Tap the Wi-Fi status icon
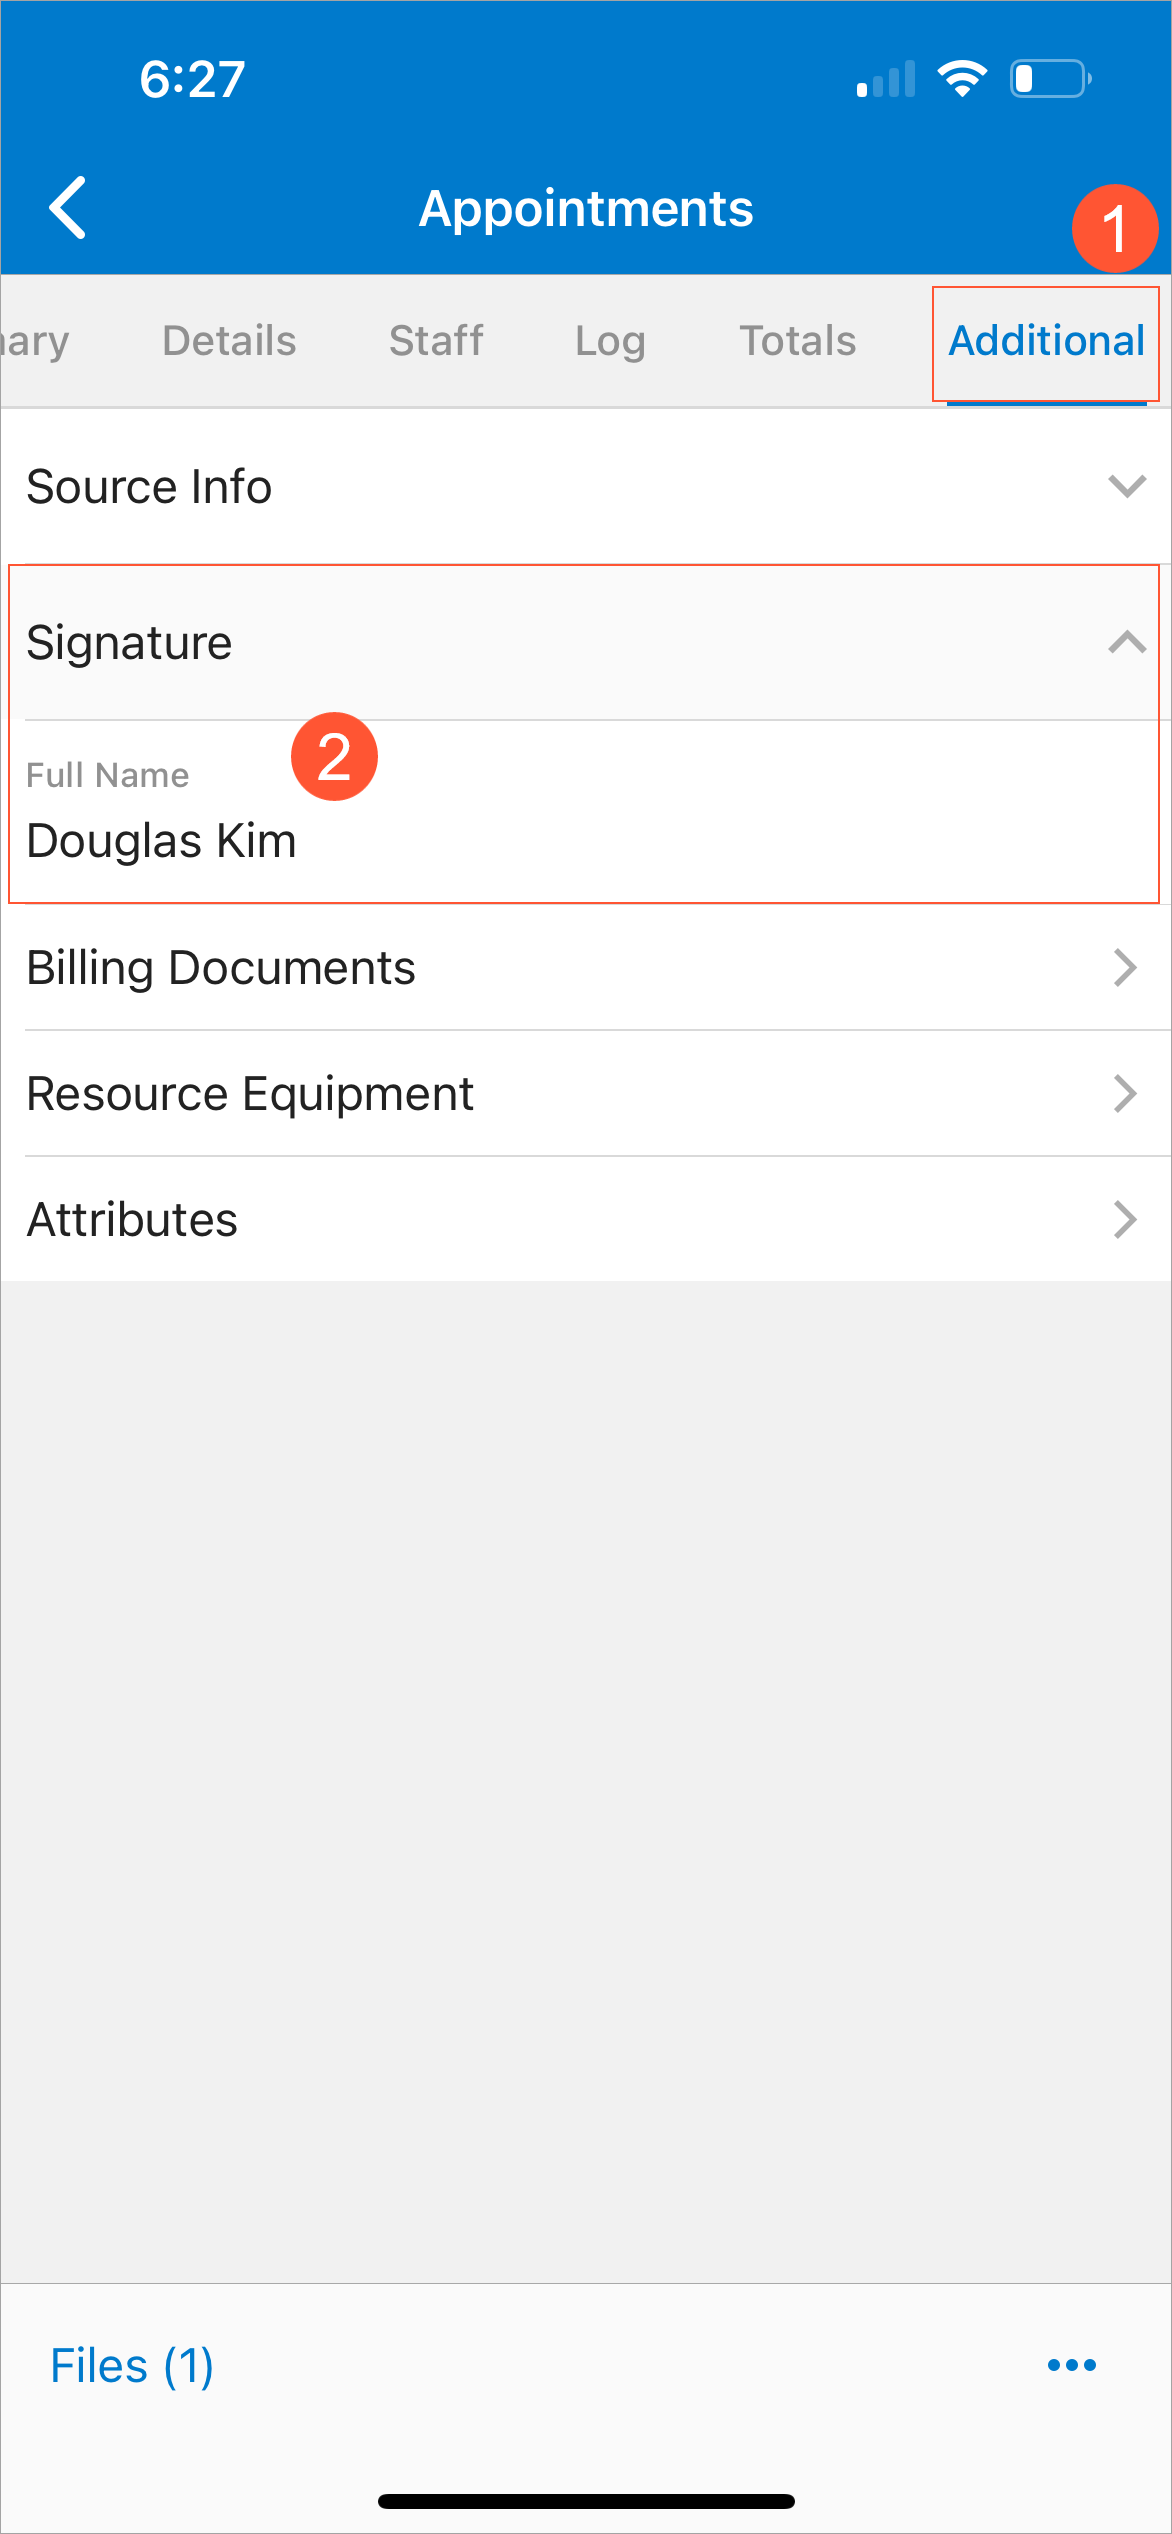 [962, 79]
